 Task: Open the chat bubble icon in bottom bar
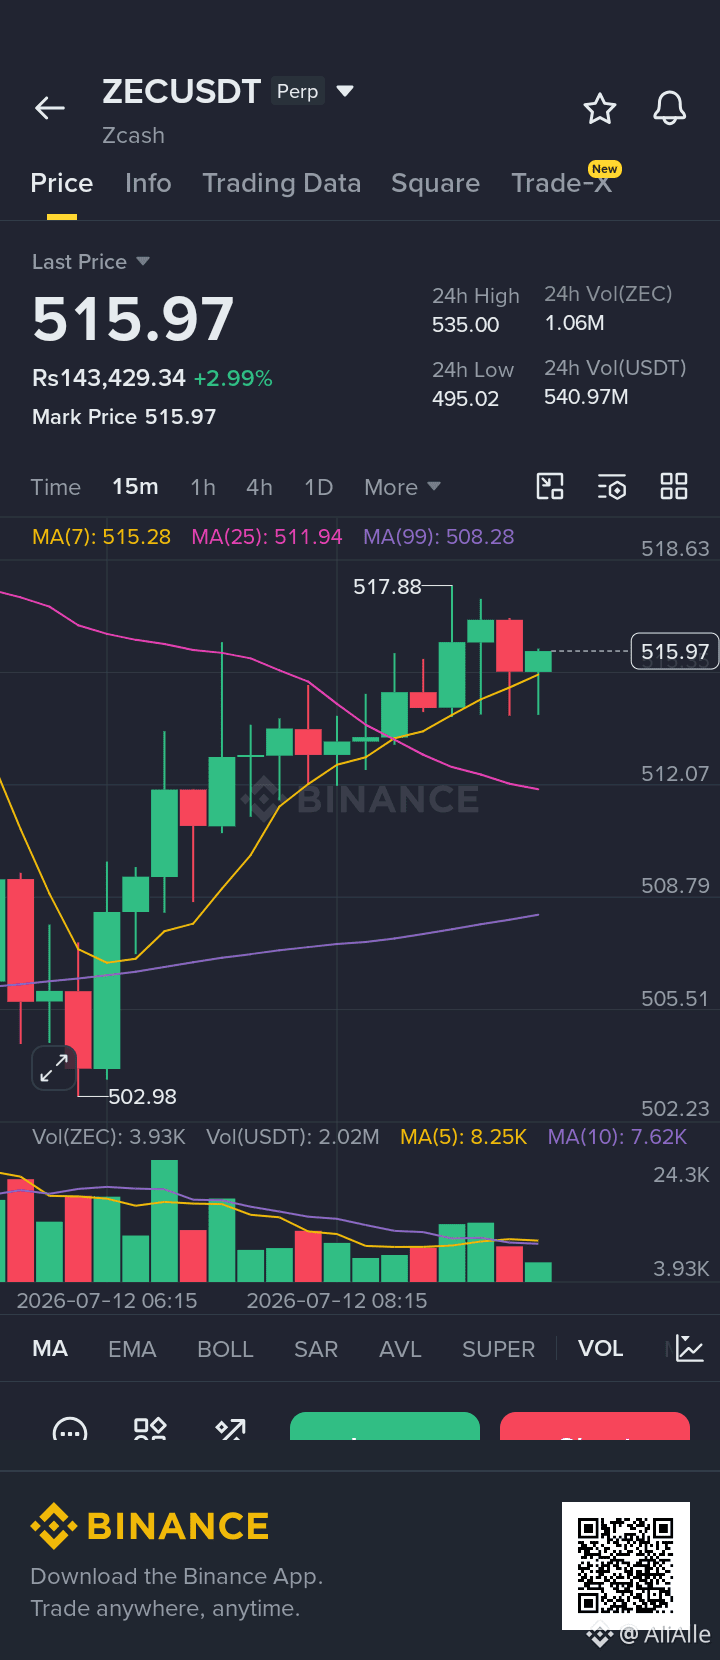(x=70, y=1430)
